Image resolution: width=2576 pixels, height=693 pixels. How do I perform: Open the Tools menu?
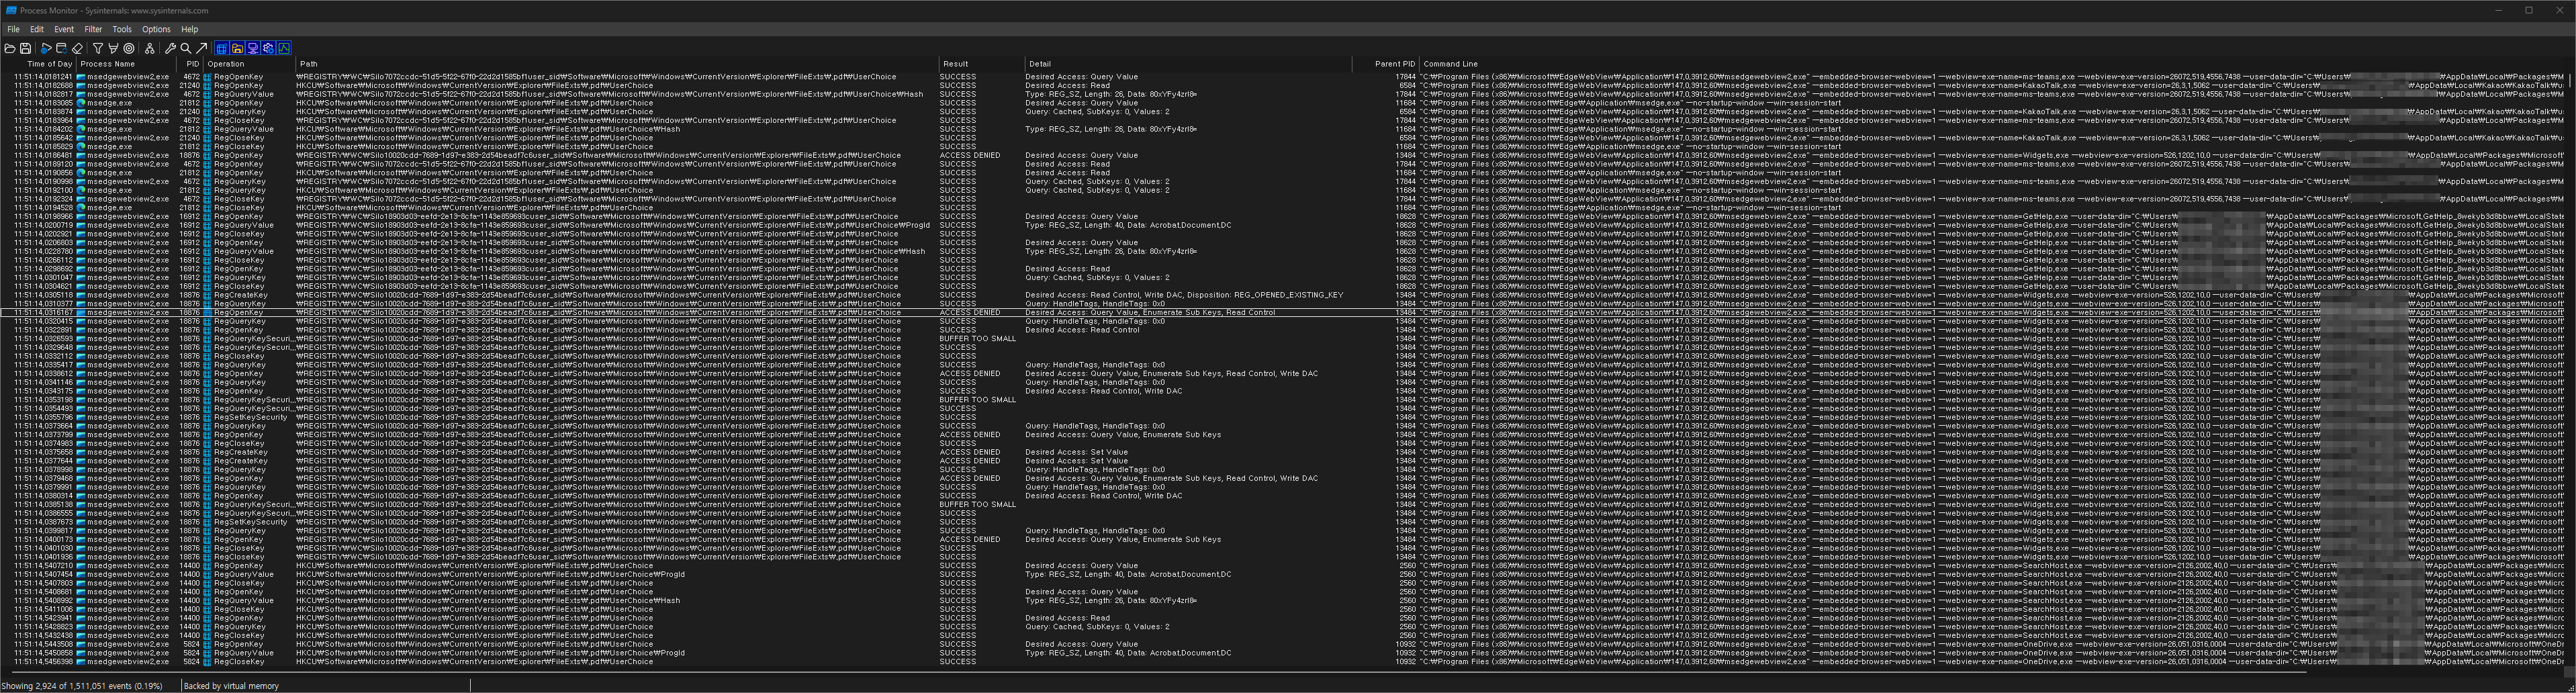tap(122, 29)
